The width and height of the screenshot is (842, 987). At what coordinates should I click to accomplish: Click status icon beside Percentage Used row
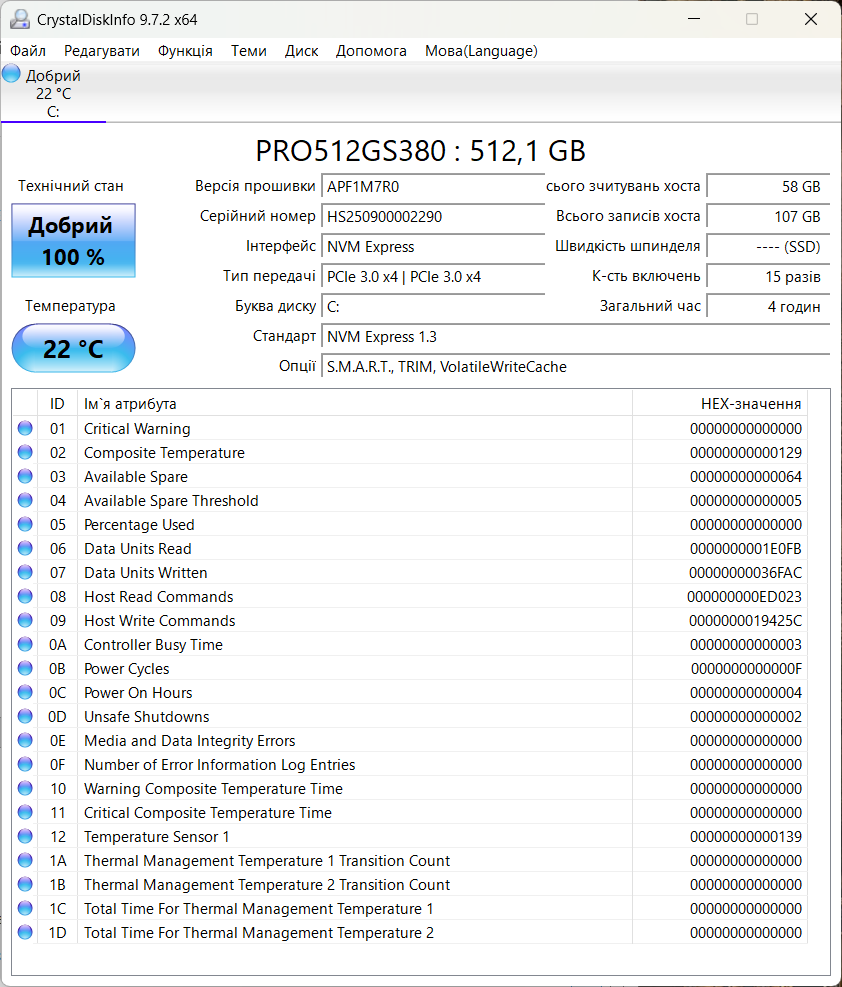point(25,525)
